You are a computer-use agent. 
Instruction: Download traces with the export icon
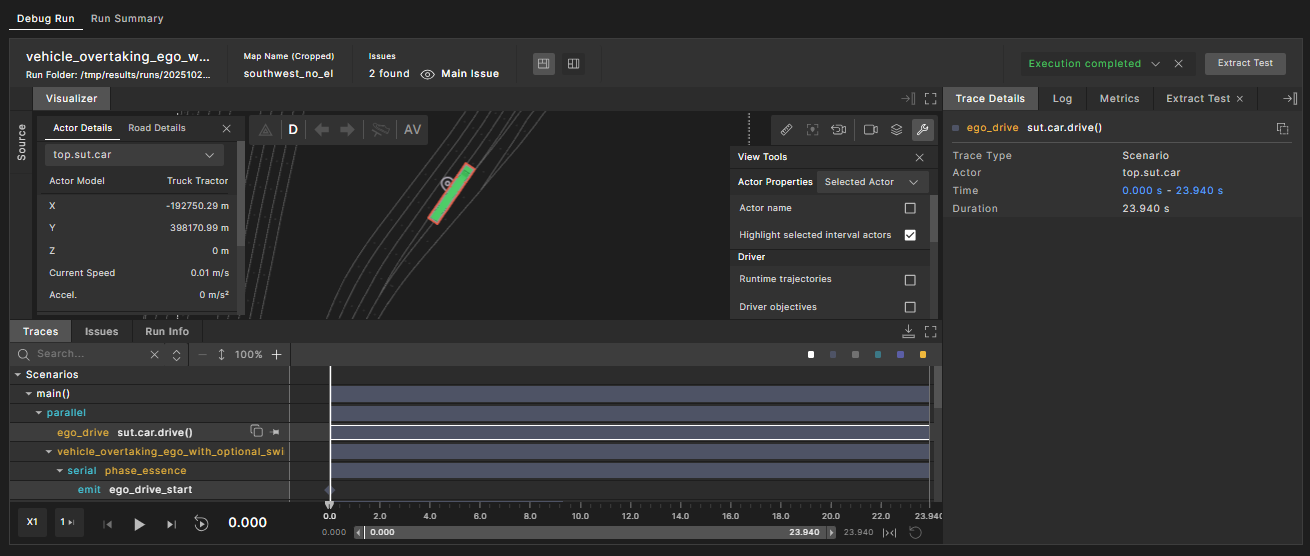tap(908, 331)
